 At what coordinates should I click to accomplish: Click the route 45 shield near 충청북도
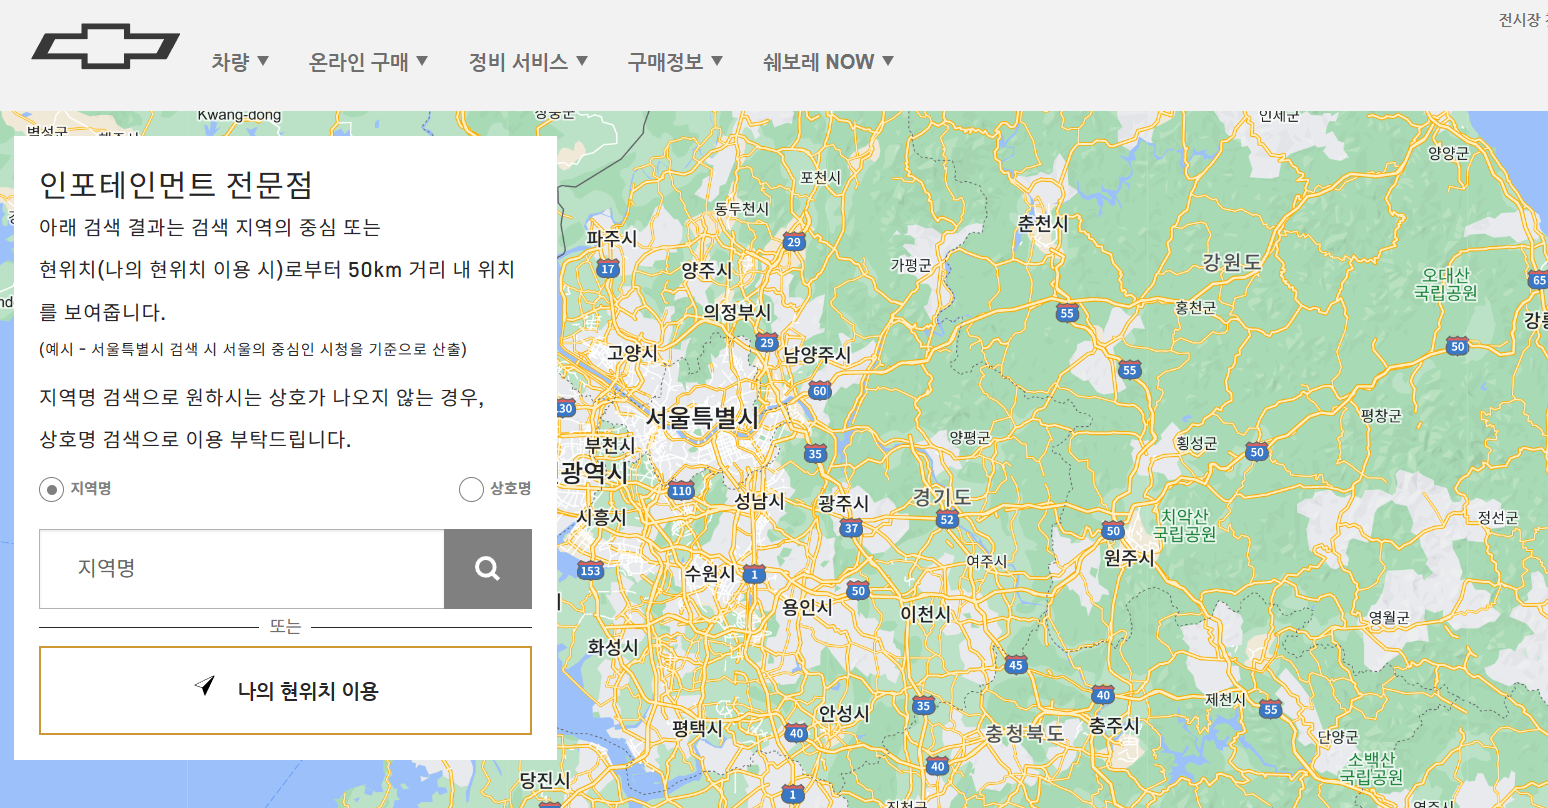1016,662
